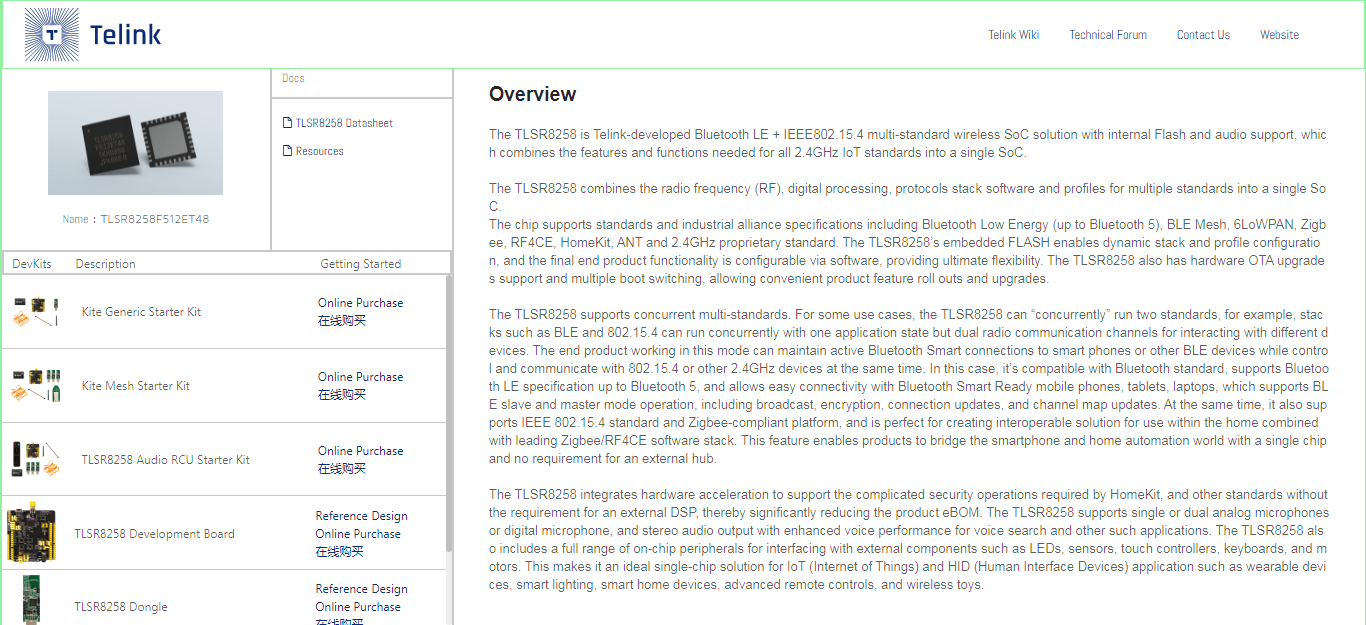
Task: Click 在线购买 for Kite Mesh Starter Kit
Action: point(342,395)
